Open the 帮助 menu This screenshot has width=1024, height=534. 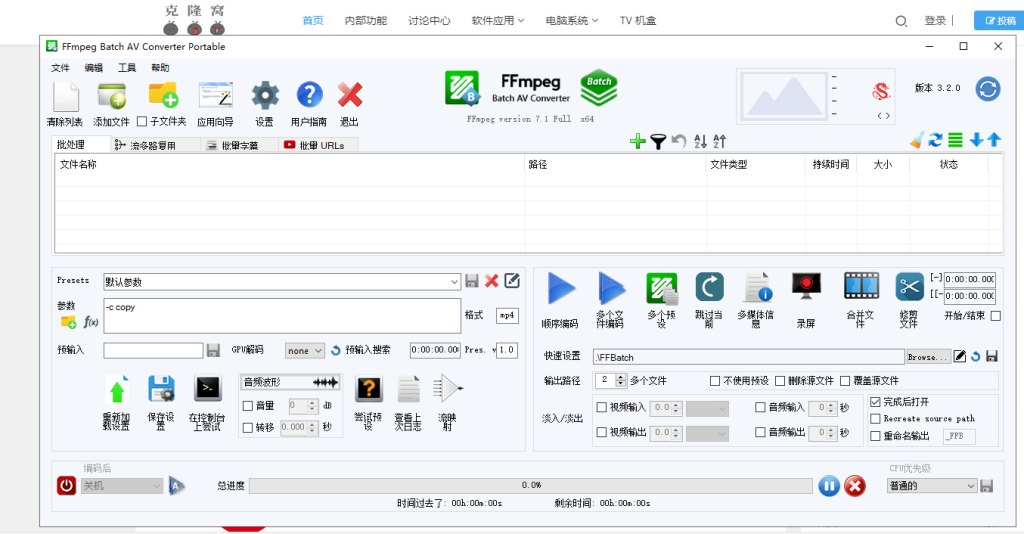click(160, 68)
